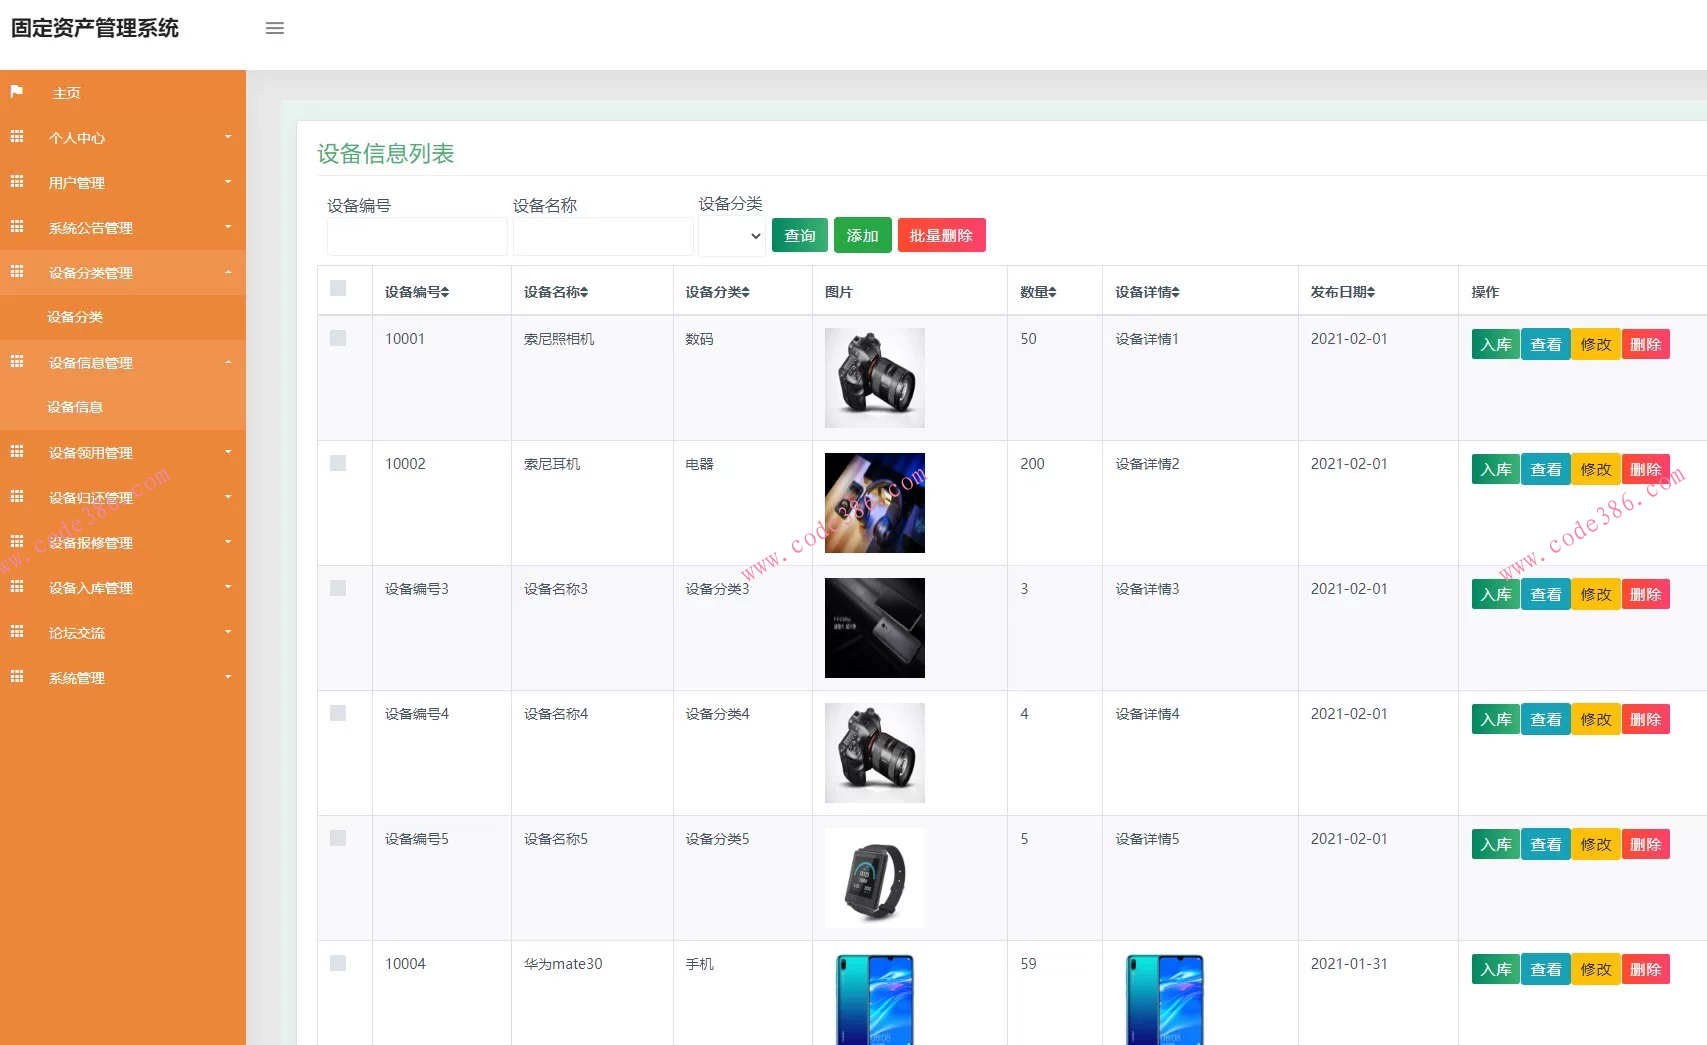This screenshot has width=1707, height=1045.
Task: Open the 设备分类 filter dropdown
Action: tap(731, 236)
